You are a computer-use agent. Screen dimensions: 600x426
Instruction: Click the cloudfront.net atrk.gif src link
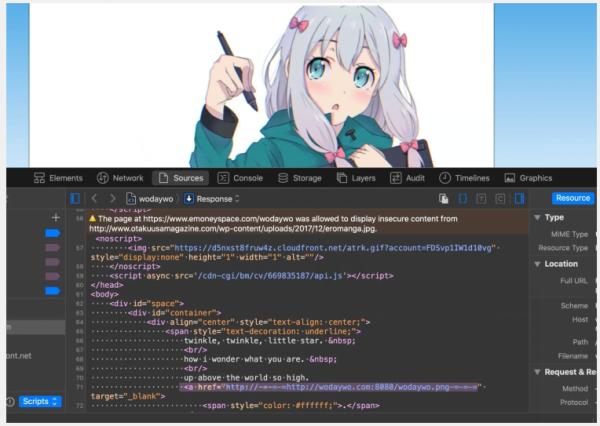(x=333, y=248)
